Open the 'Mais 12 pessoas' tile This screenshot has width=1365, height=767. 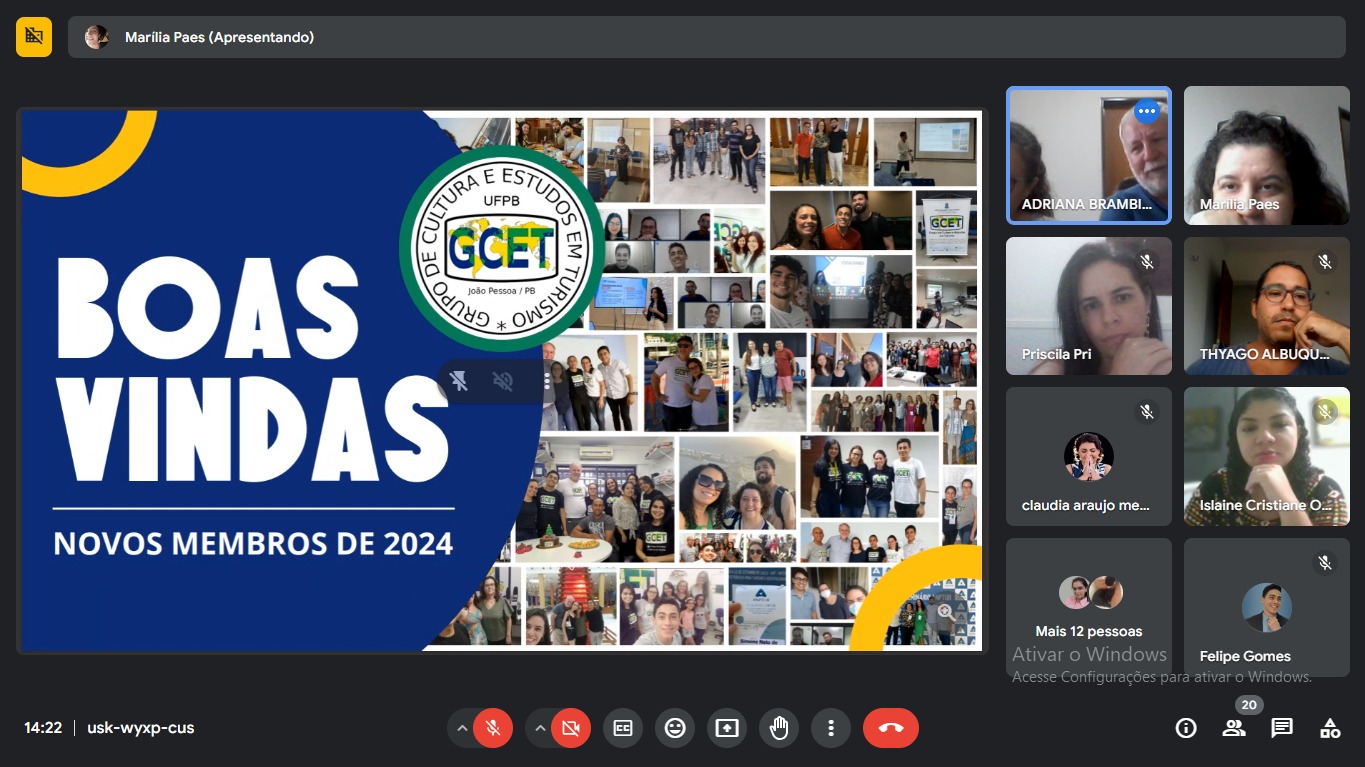1089,607
